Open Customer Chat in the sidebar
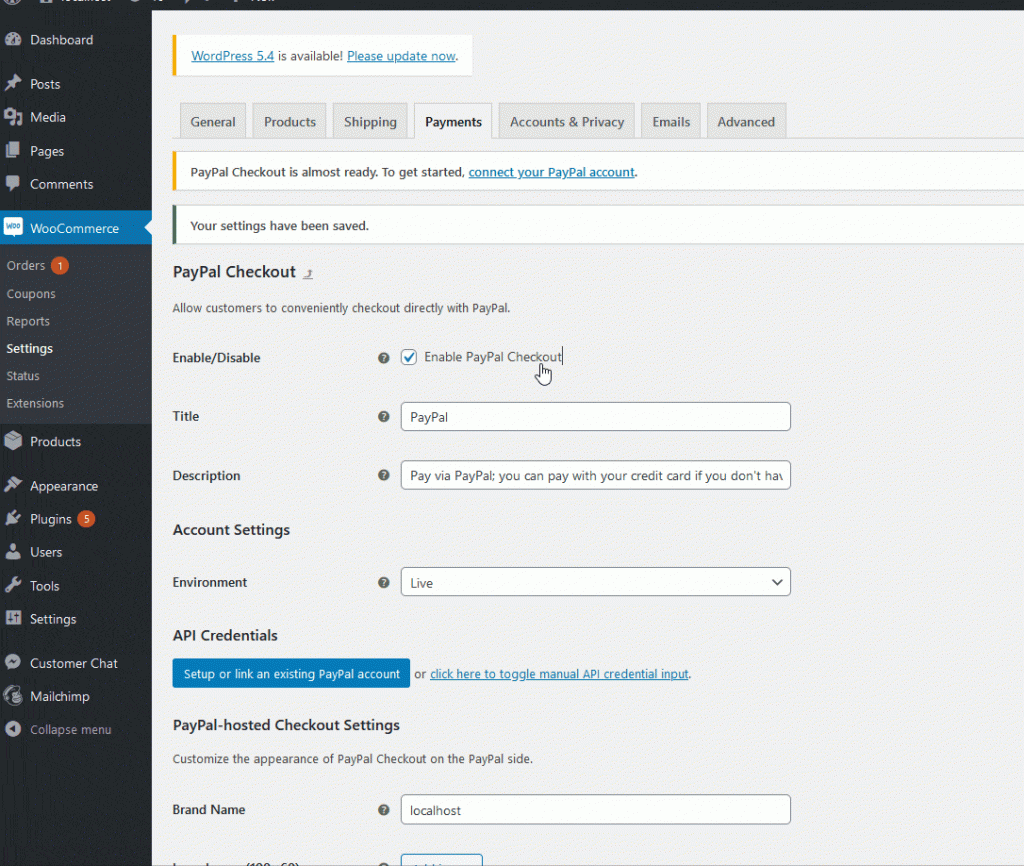The image size is (1024, 866). click(70, 662)
